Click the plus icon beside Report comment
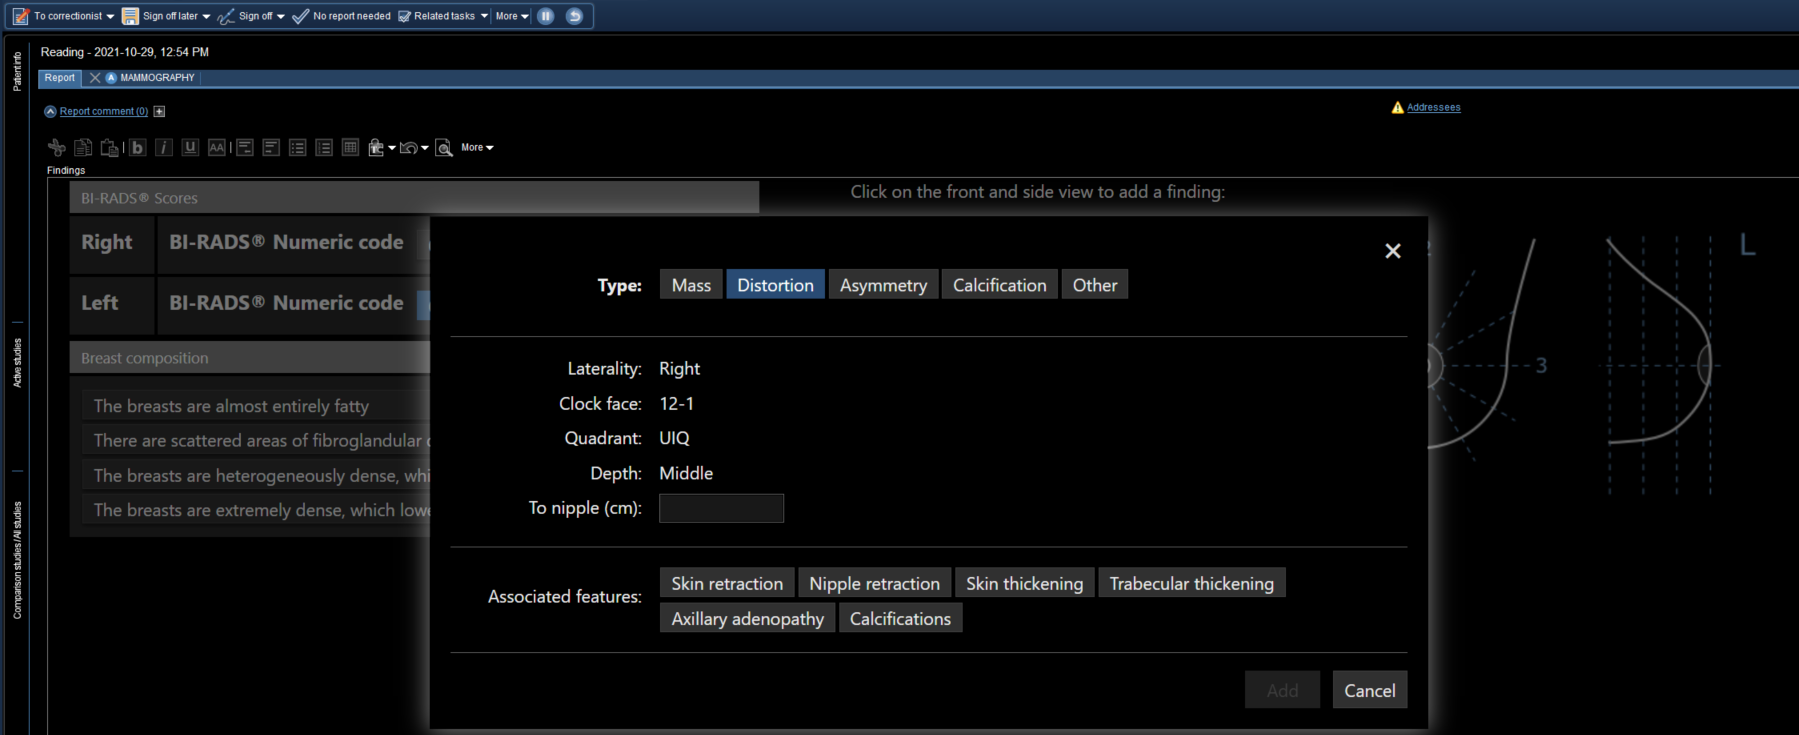 click(x=159, y=111)
